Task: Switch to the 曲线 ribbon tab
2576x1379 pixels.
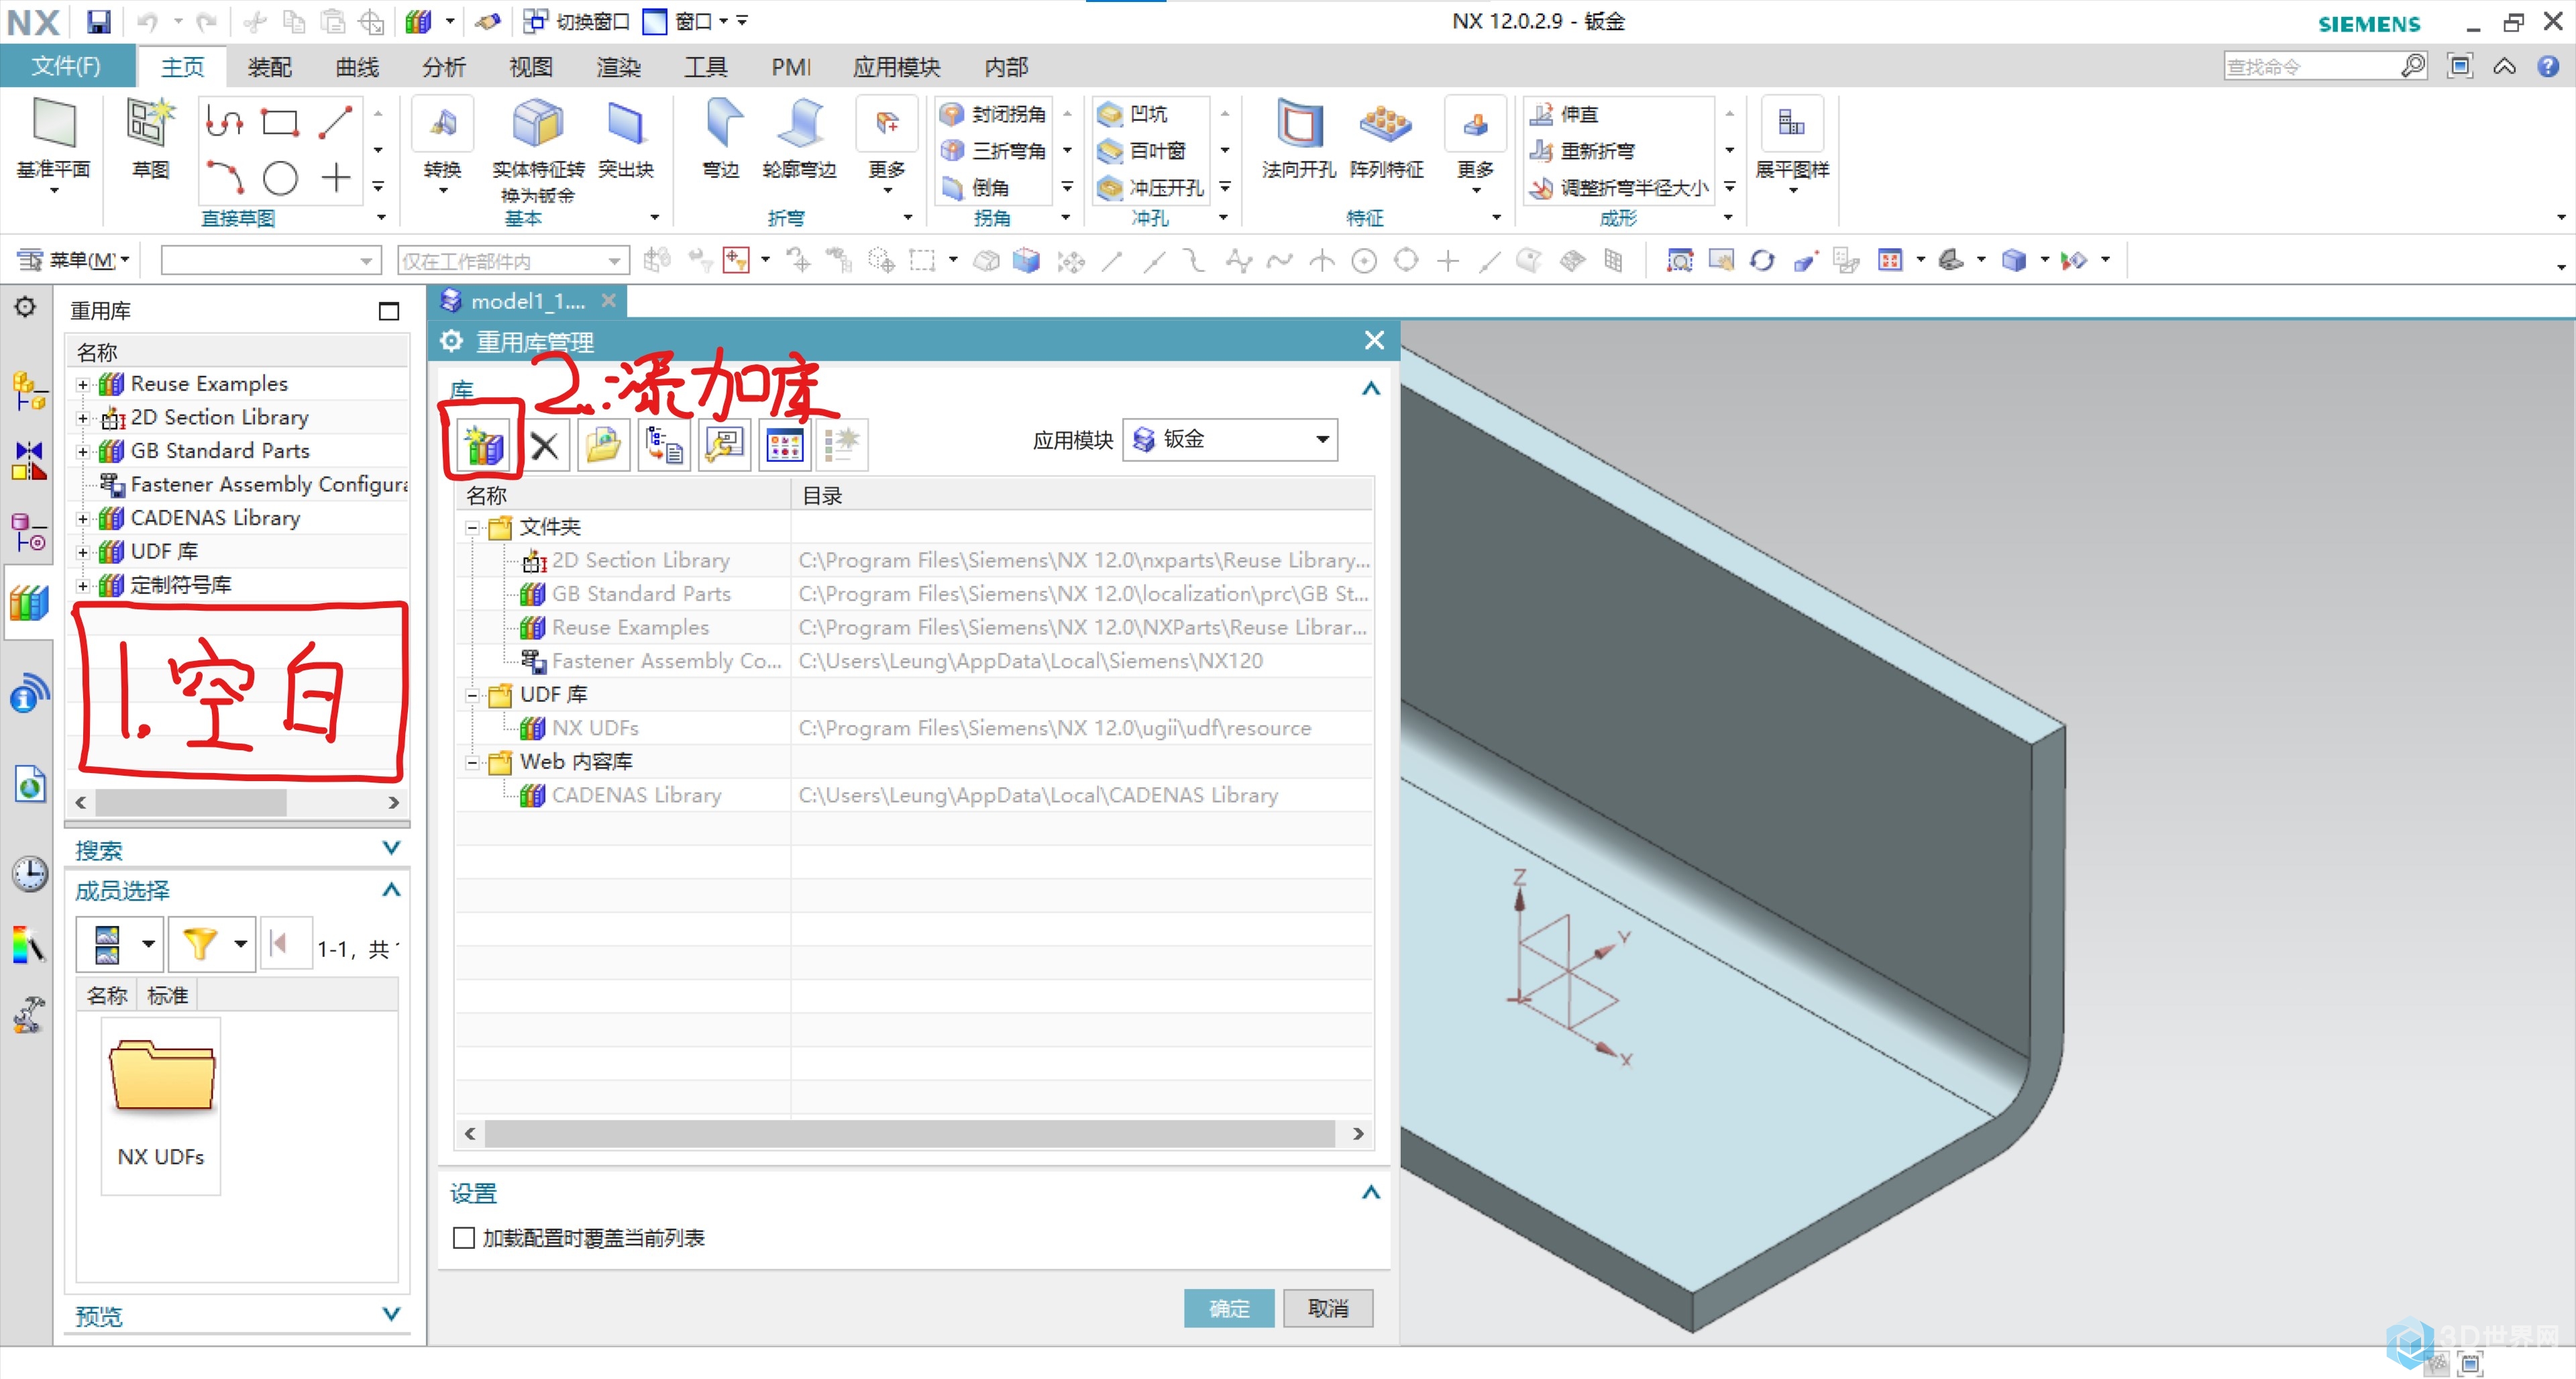Action: 357,67
